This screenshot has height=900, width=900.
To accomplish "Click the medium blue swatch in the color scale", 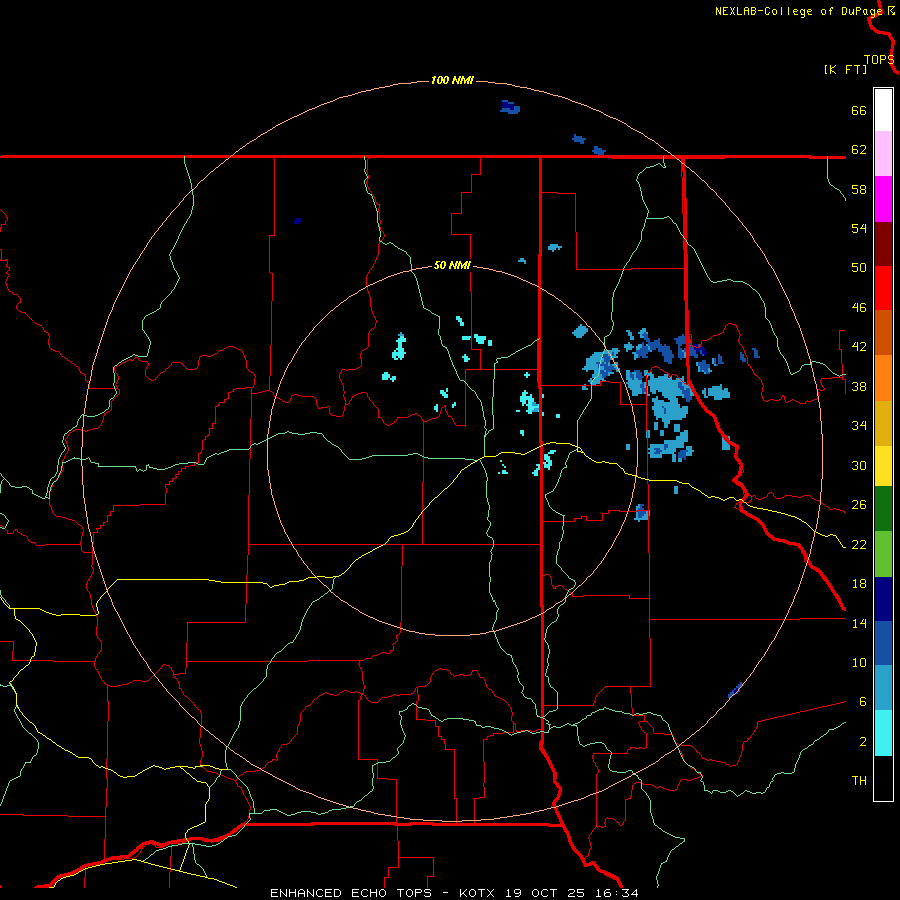I will [x=883, y=643].
